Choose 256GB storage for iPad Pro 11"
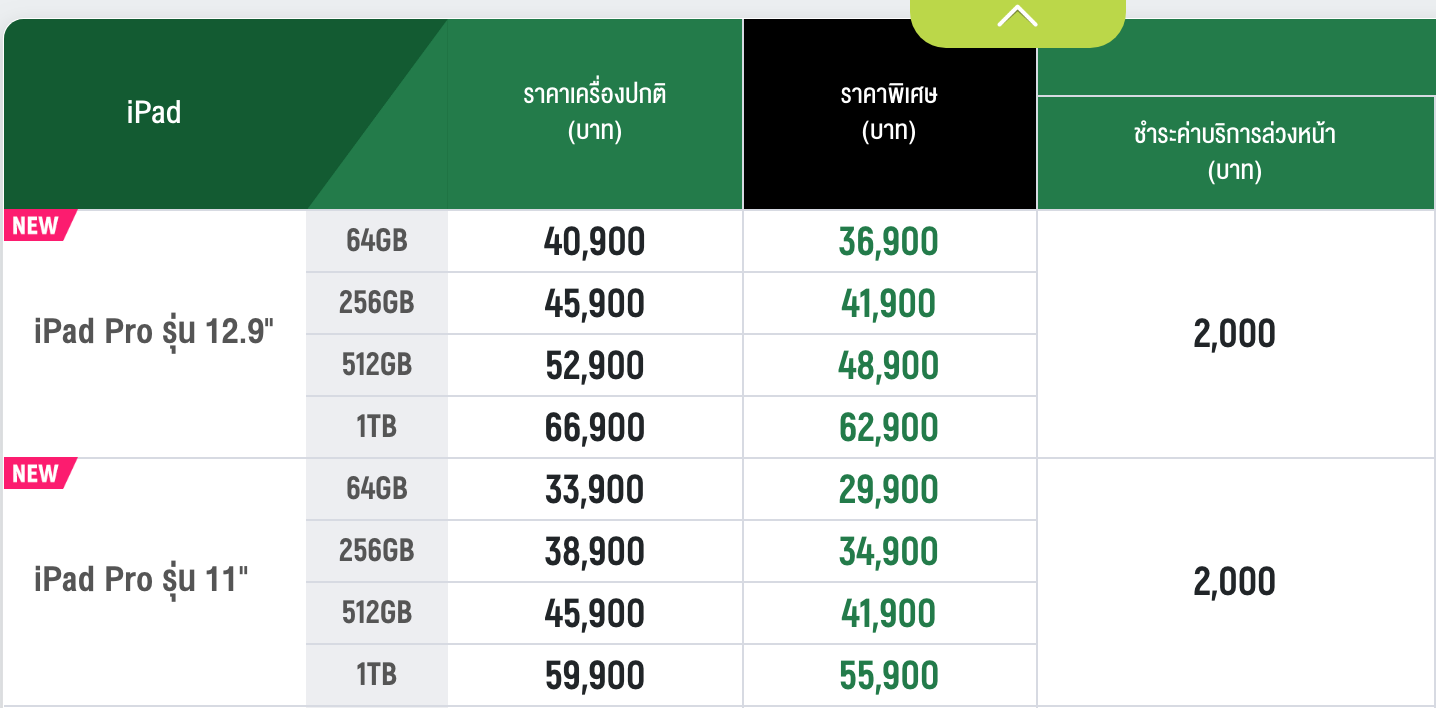The image size is (1436, 708). pos(376,551)
